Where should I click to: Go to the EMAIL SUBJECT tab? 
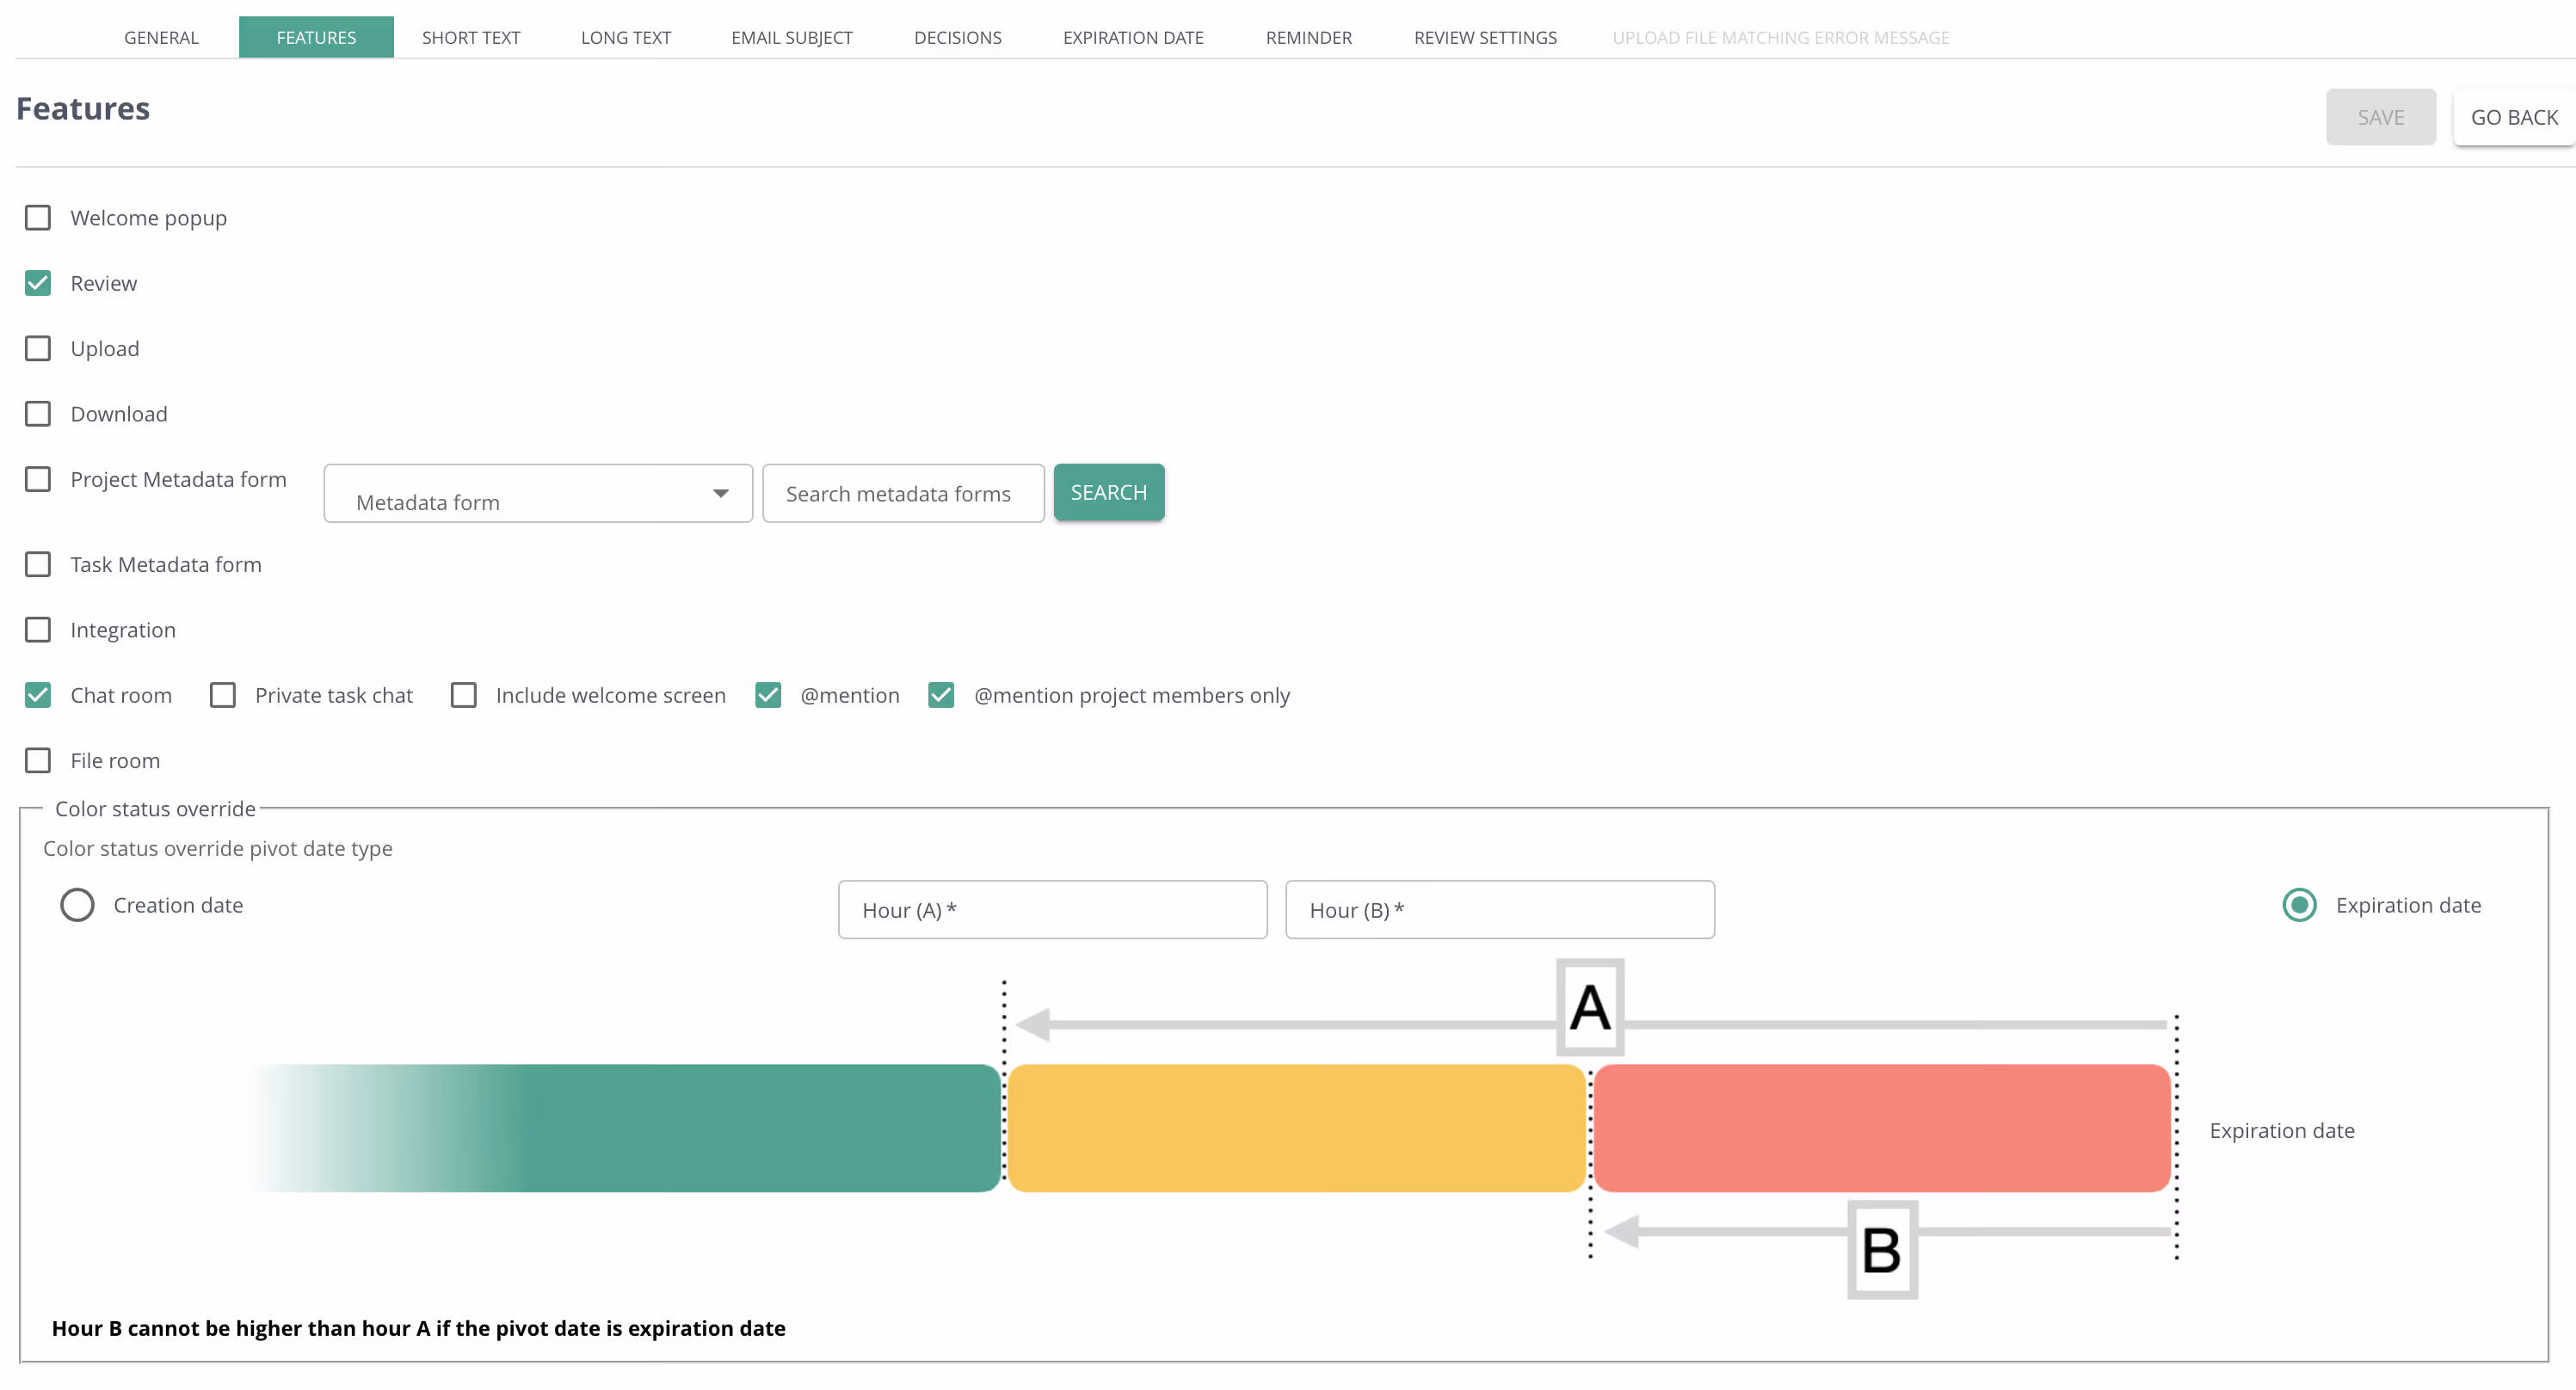click(x=792, y=37)
